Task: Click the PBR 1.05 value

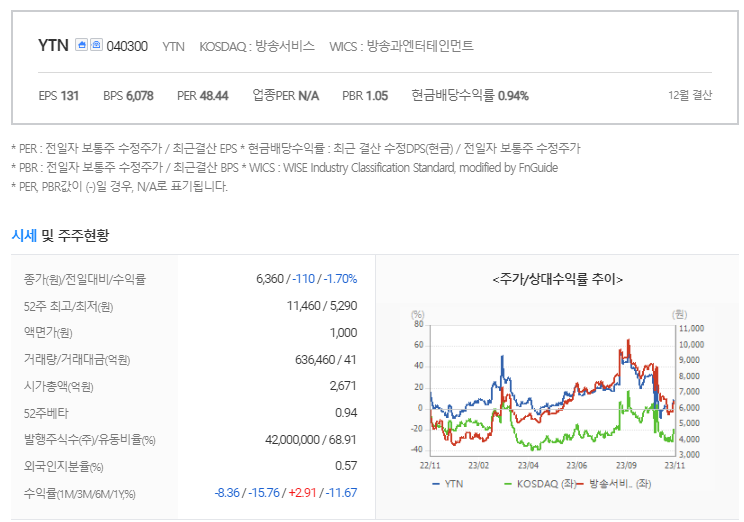Action: pyautogui.click(x=365, y=96)
